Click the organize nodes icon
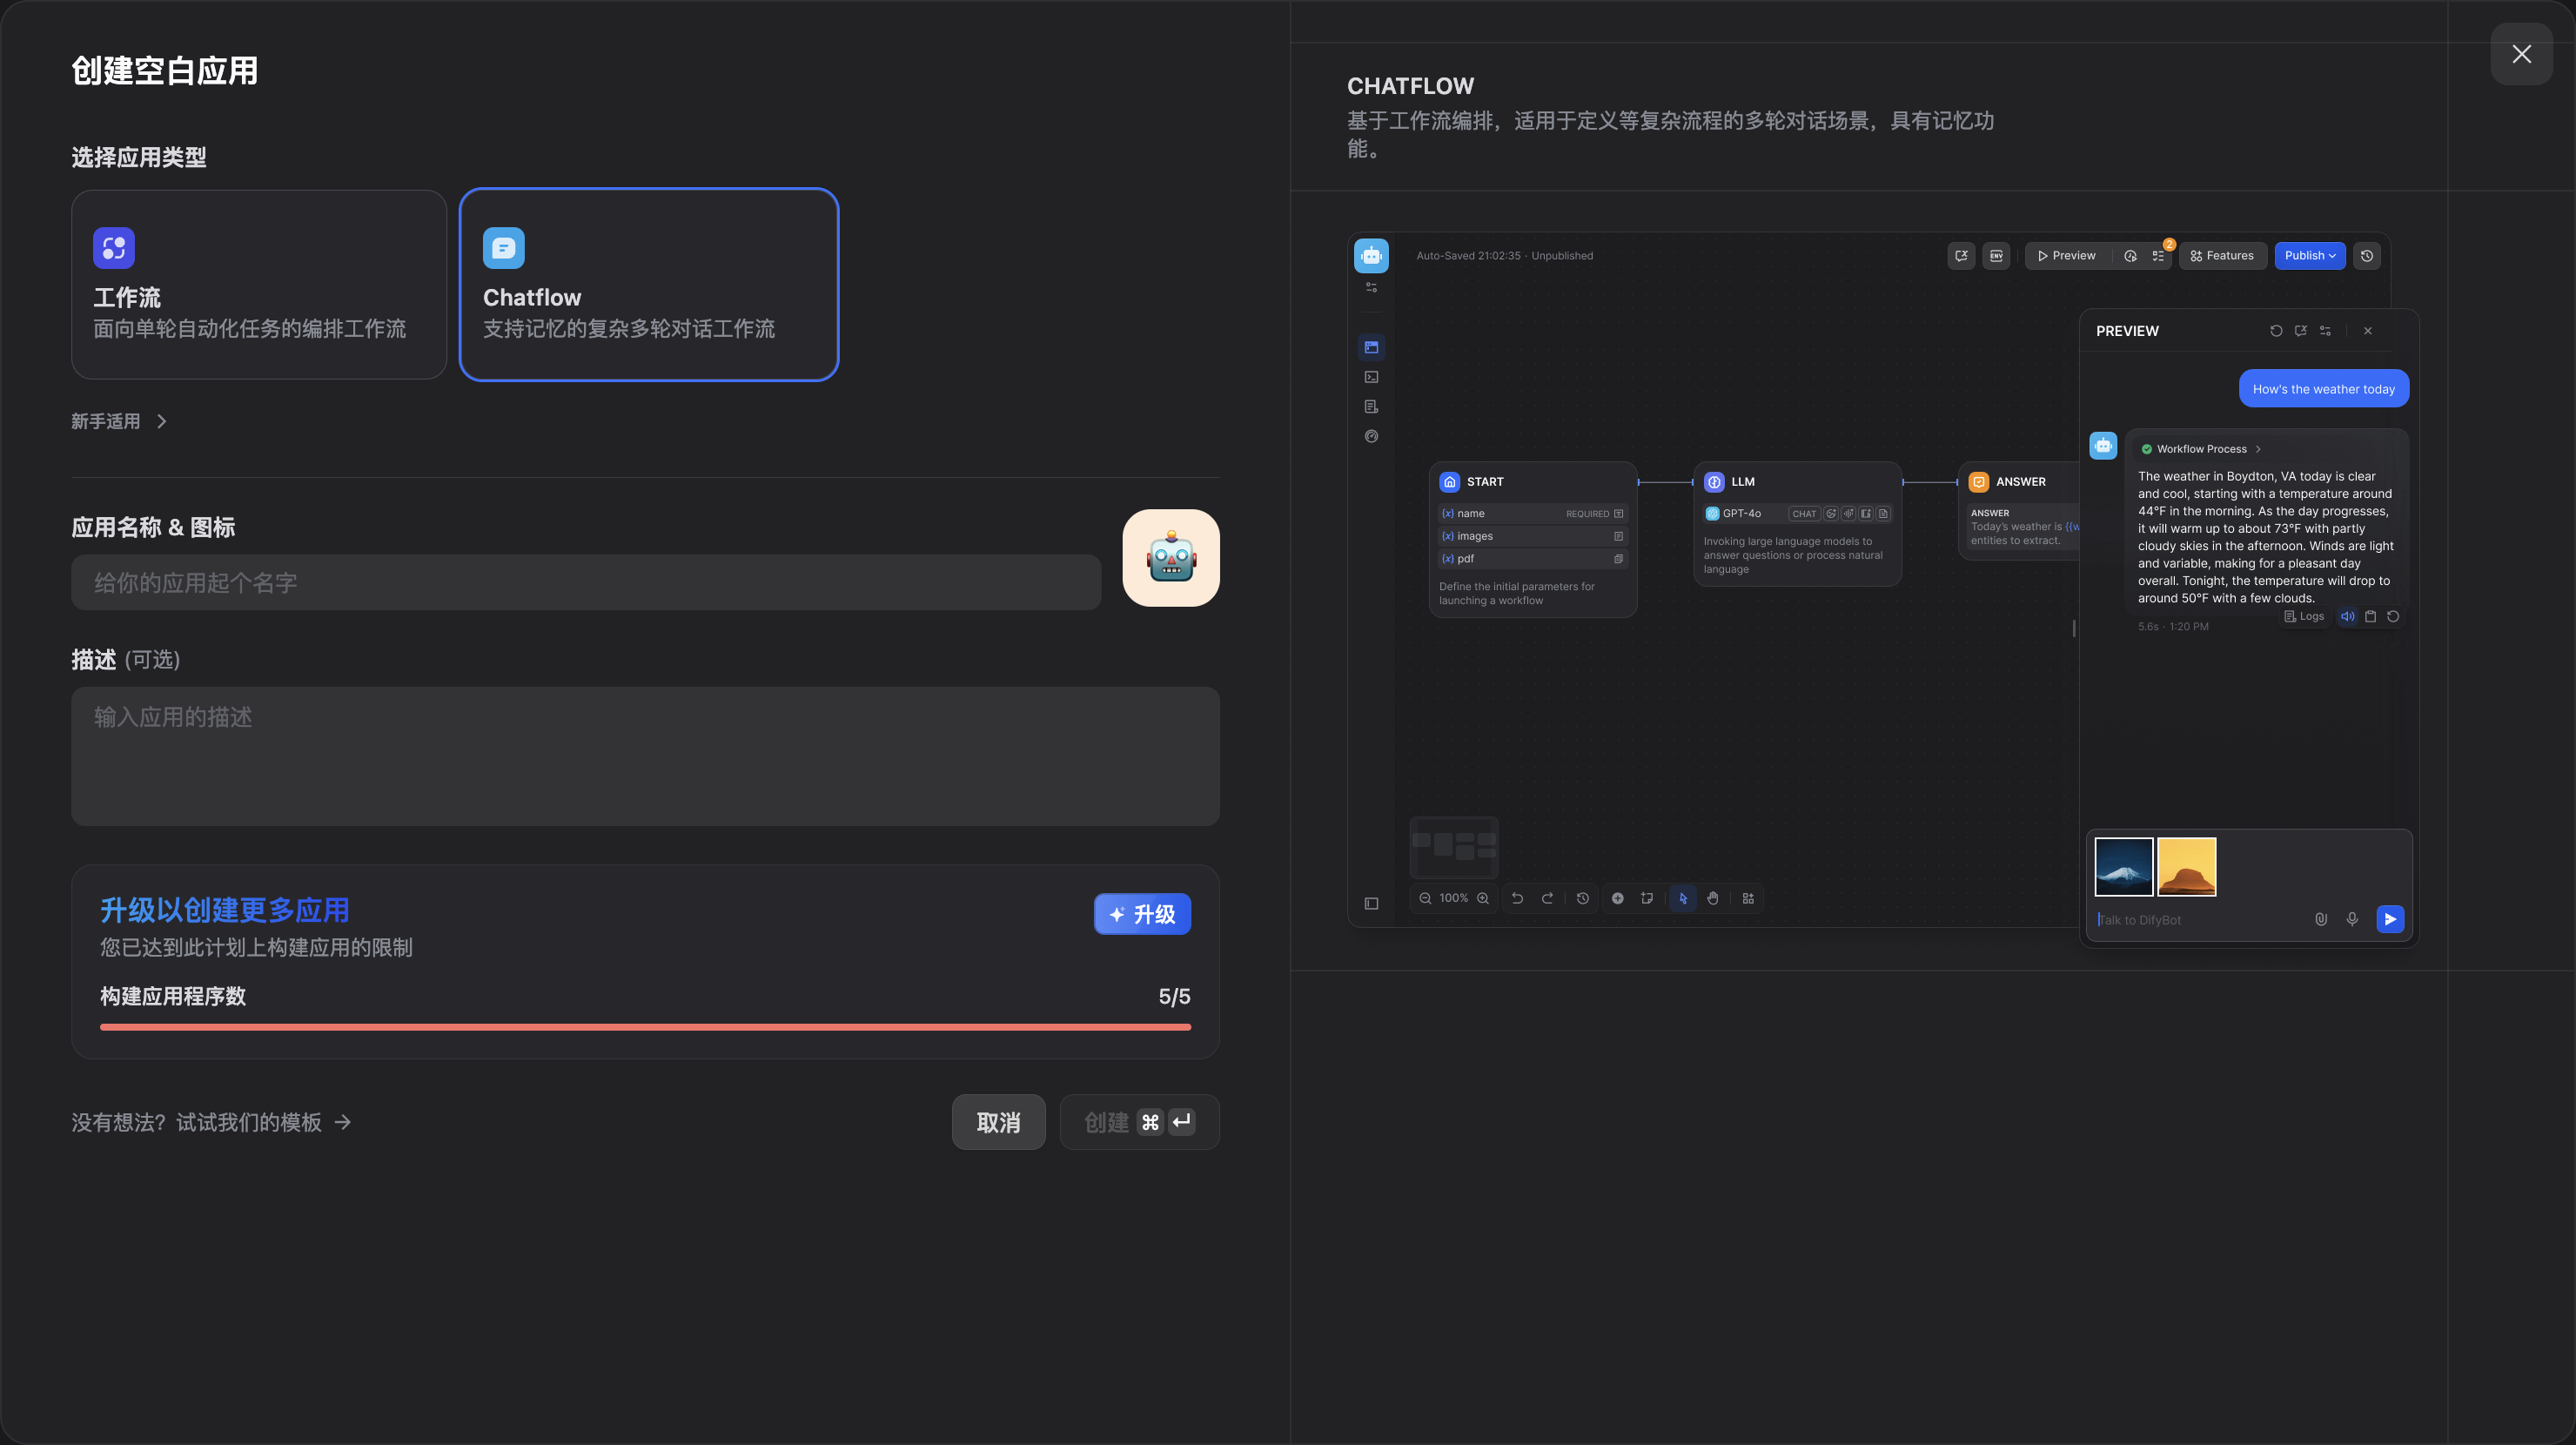This screenshot has height=1445, width=2576. click(x=1748, y=898)
